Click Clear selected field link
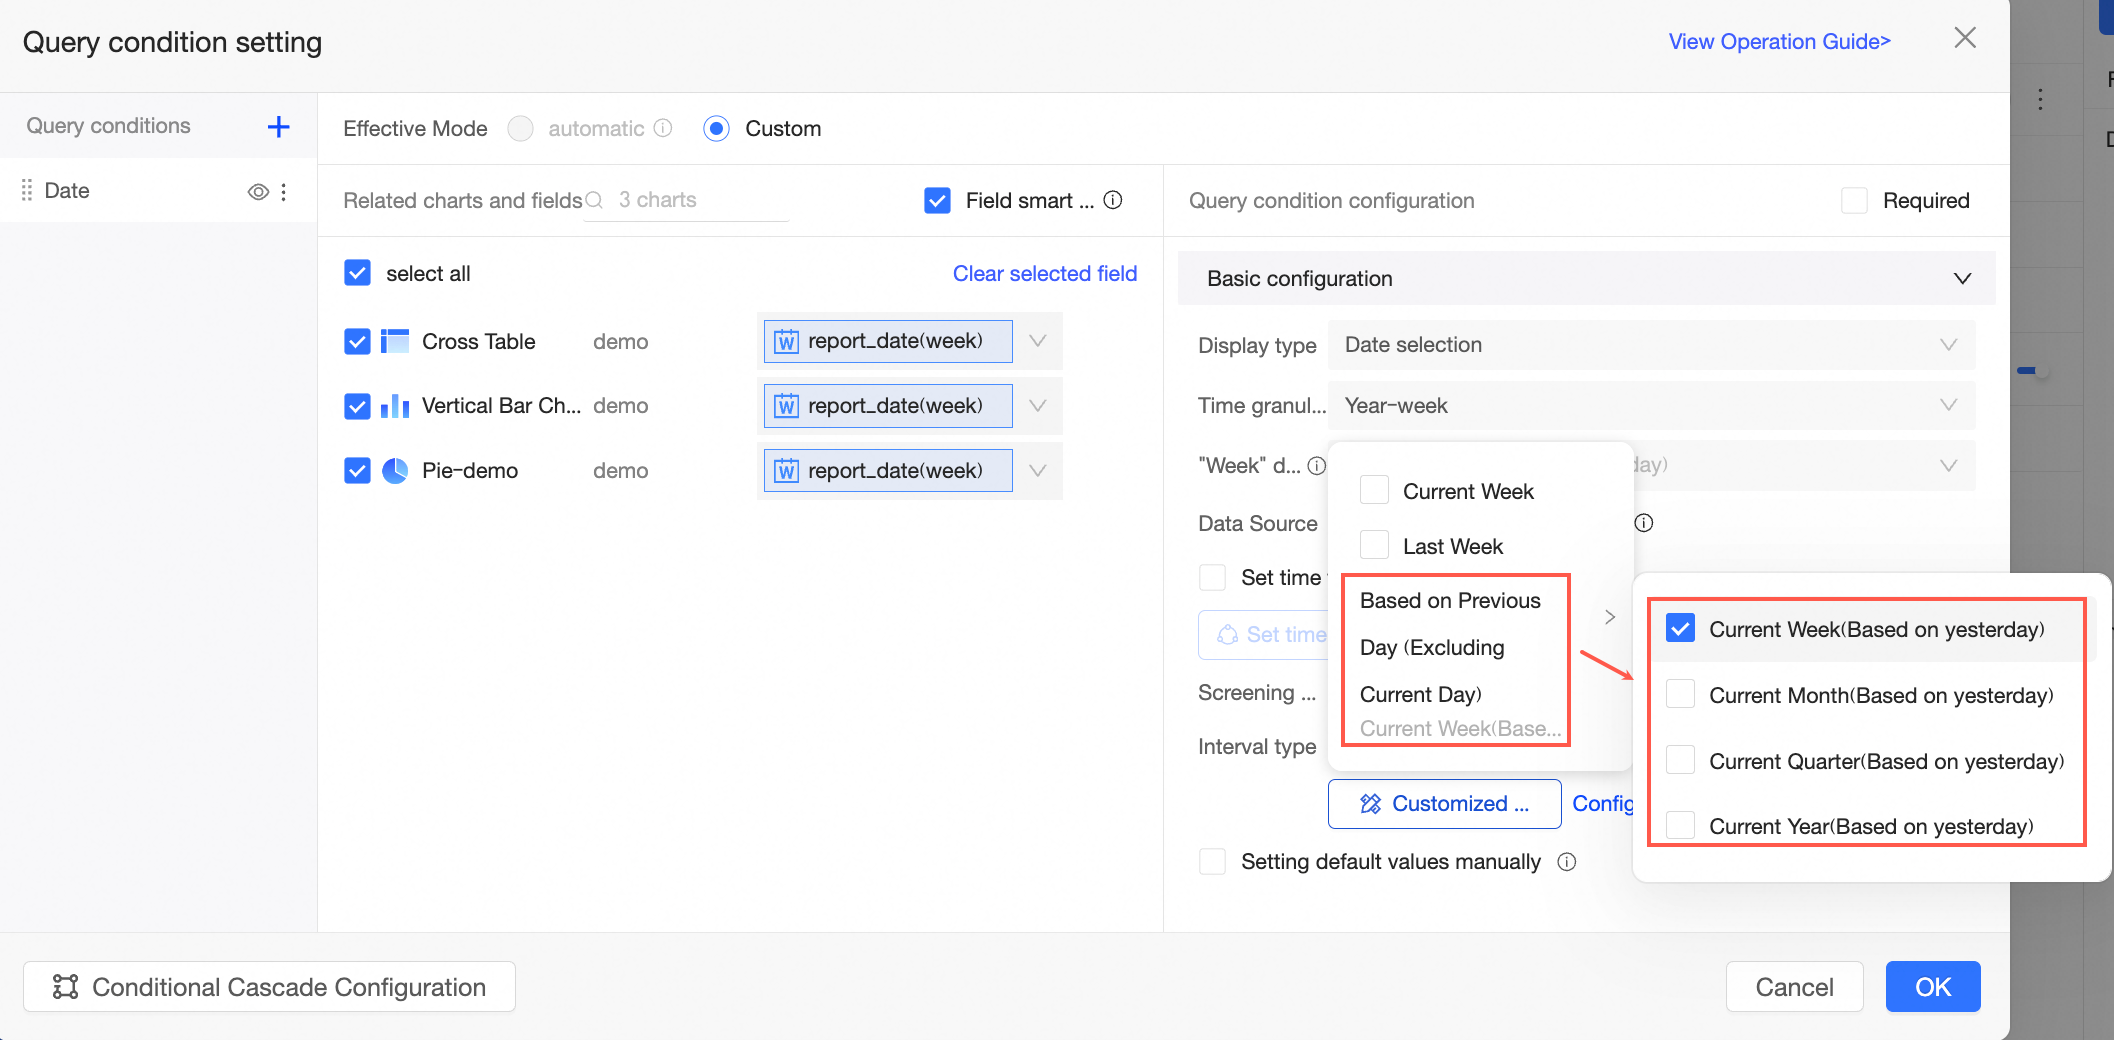 1045,273
